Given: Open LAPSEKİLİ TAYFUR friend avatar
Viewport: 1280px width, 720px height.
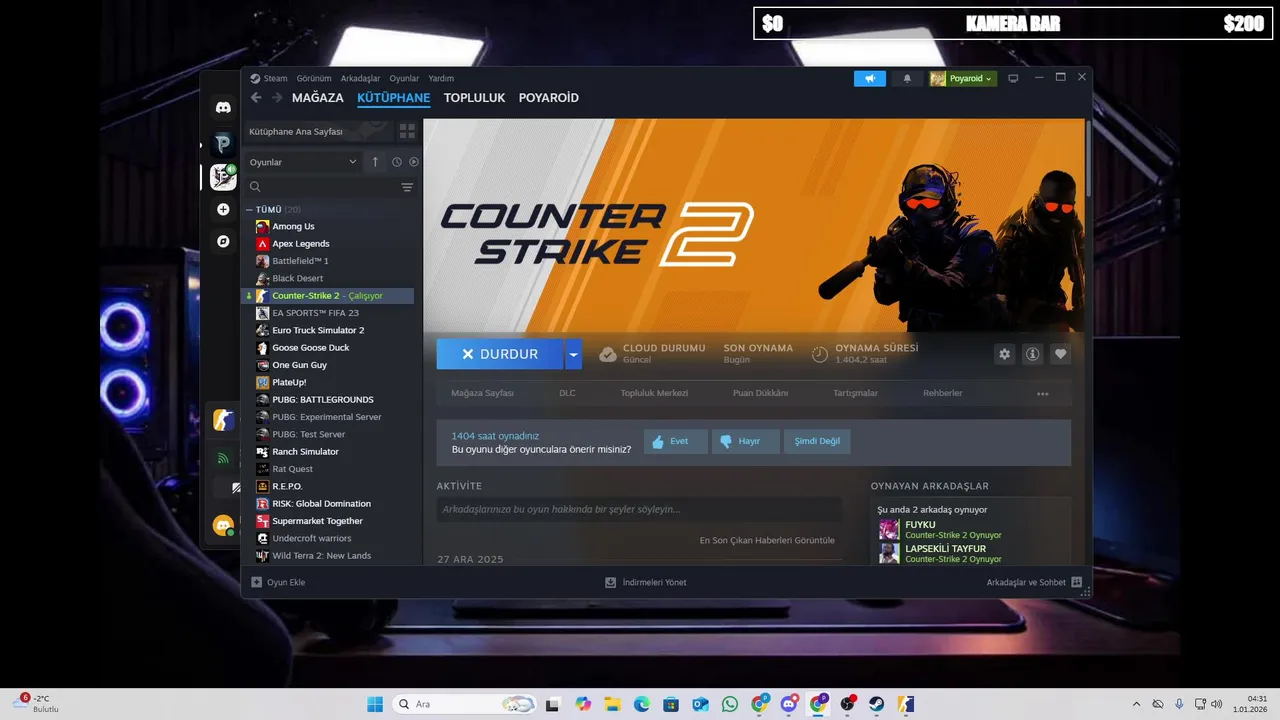Looking at the screenshot, I should tap(889, 553).
